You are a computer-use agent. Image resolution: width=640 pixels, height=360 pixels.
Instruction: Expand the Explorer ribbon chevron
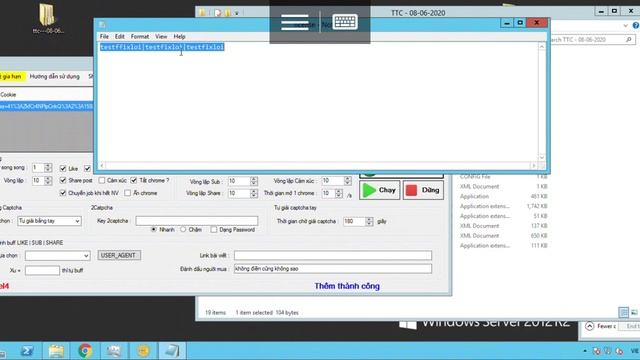pyautogui.click(x=625, y=25)
